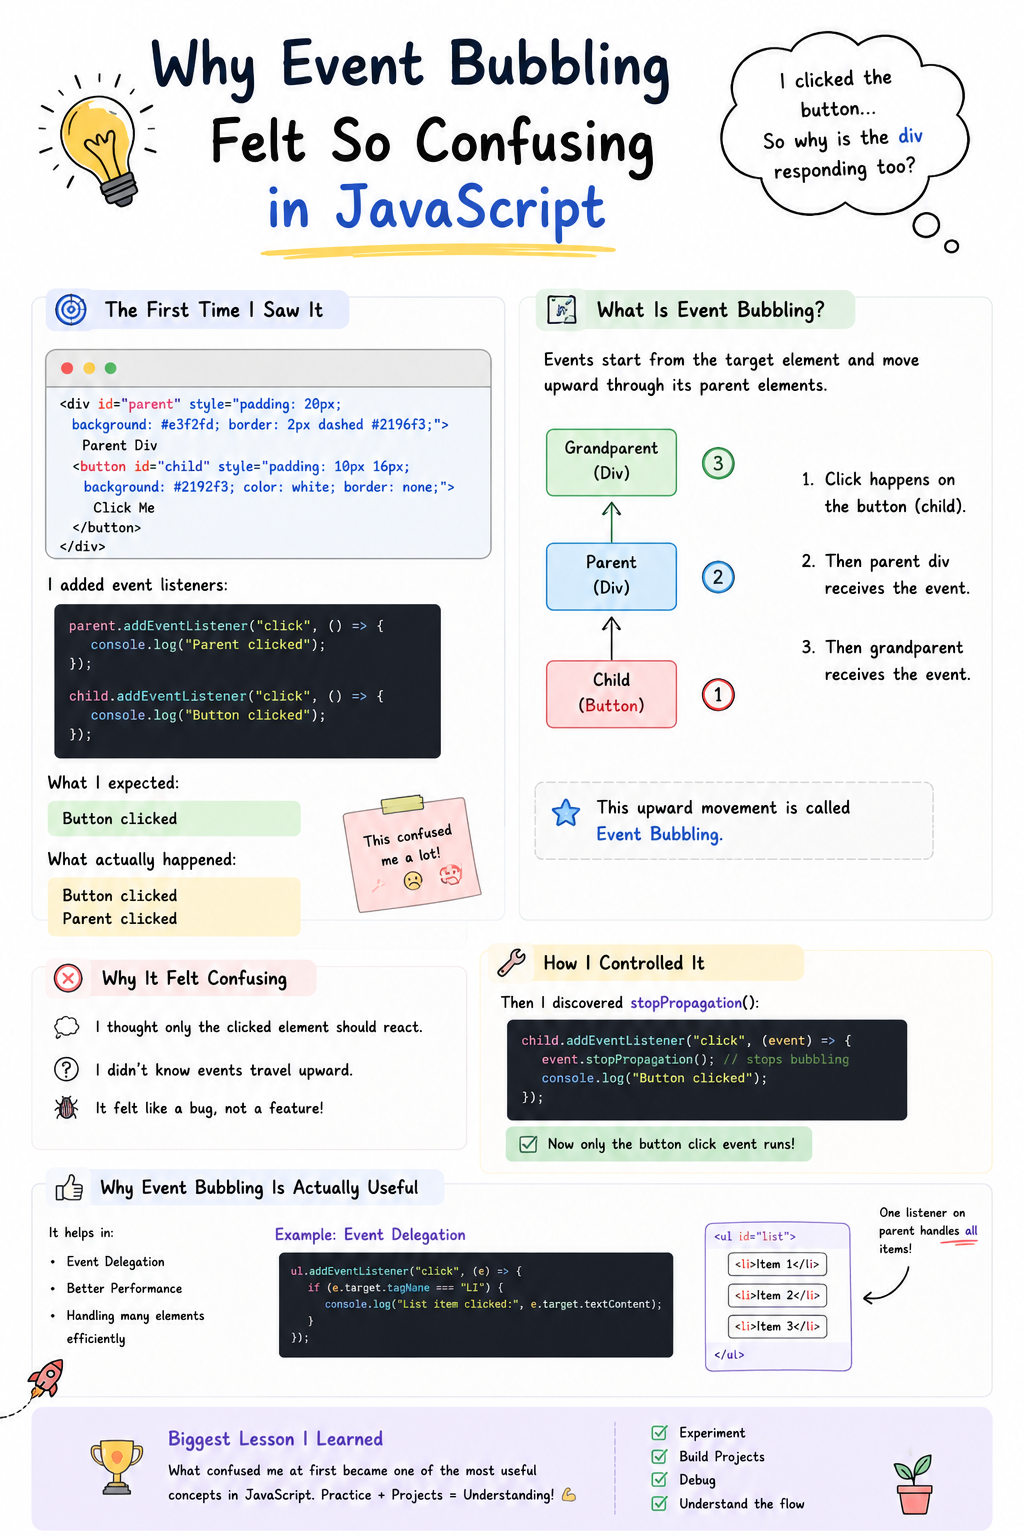Click 'I added event listeners:' text
Image resolution: width=1024 pixels, height=1536 pixels.
137,585
